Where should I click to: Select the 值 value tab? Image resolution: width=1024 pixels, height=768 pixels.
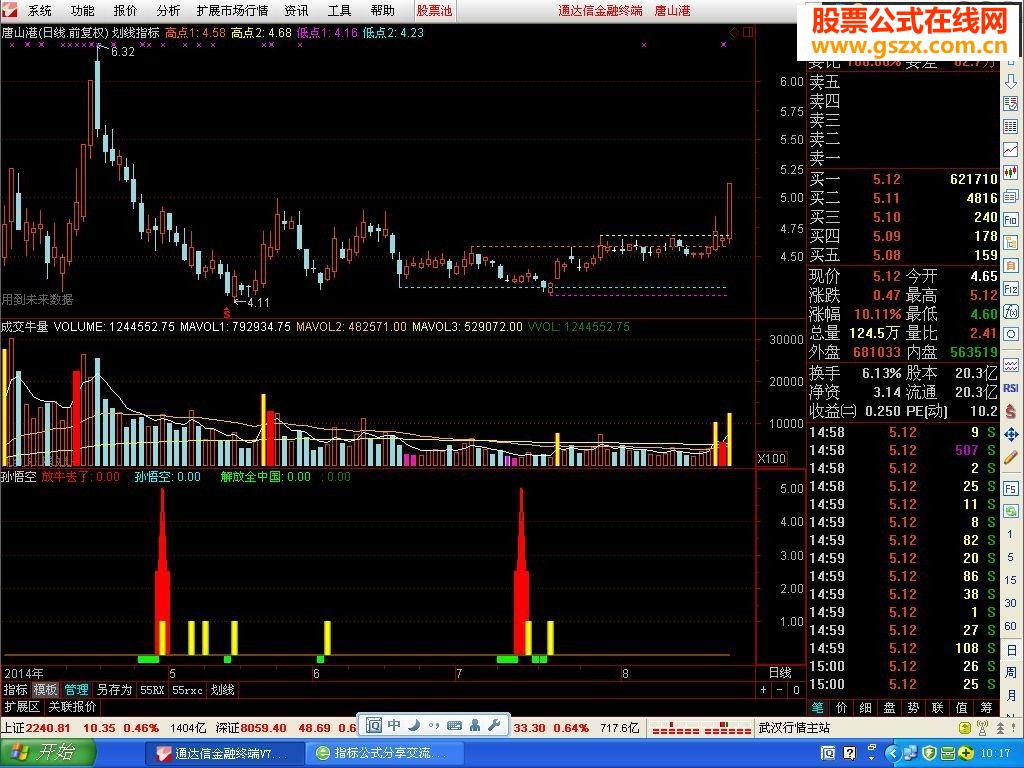(962, 707)
